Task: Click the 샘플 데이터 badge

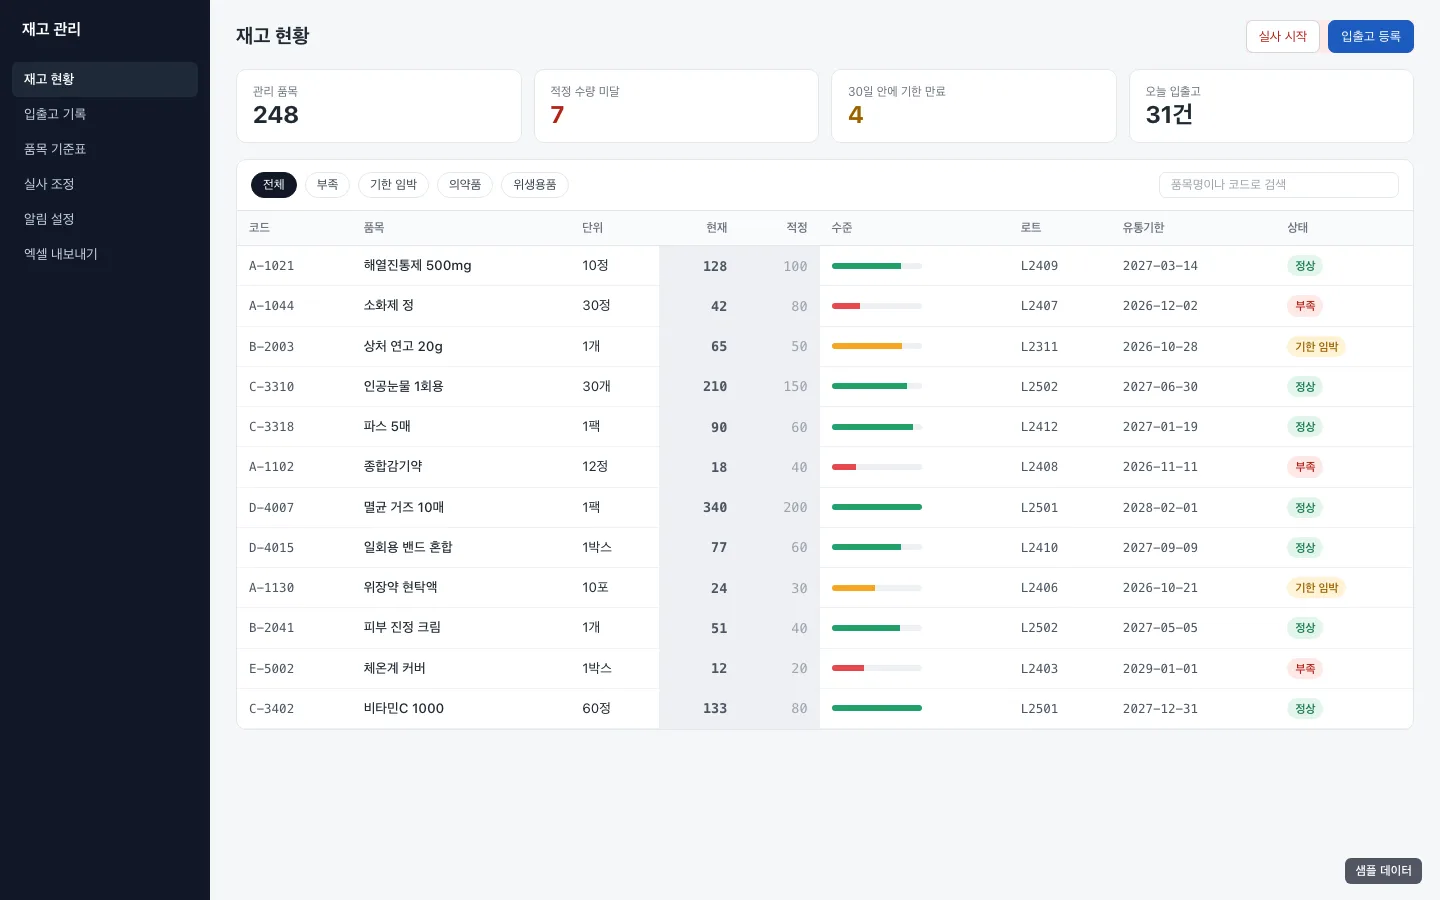Action: (1383, 871)
